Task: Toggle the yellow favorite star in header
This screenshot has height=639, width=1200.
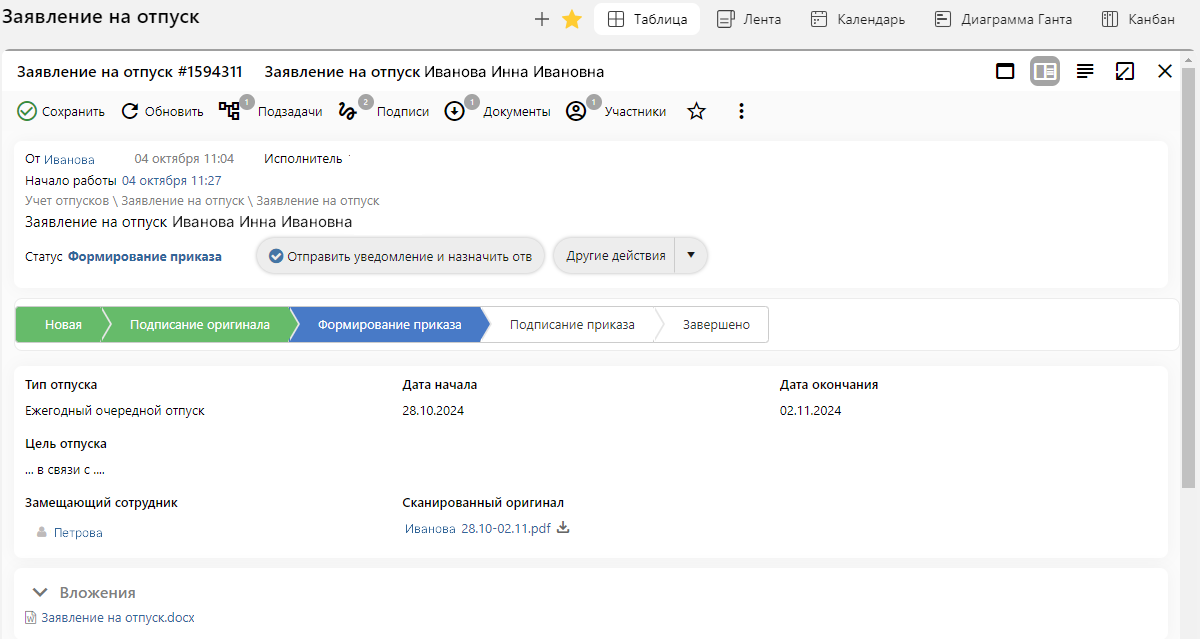Action: pyautogui.click(x=572, y=19)
